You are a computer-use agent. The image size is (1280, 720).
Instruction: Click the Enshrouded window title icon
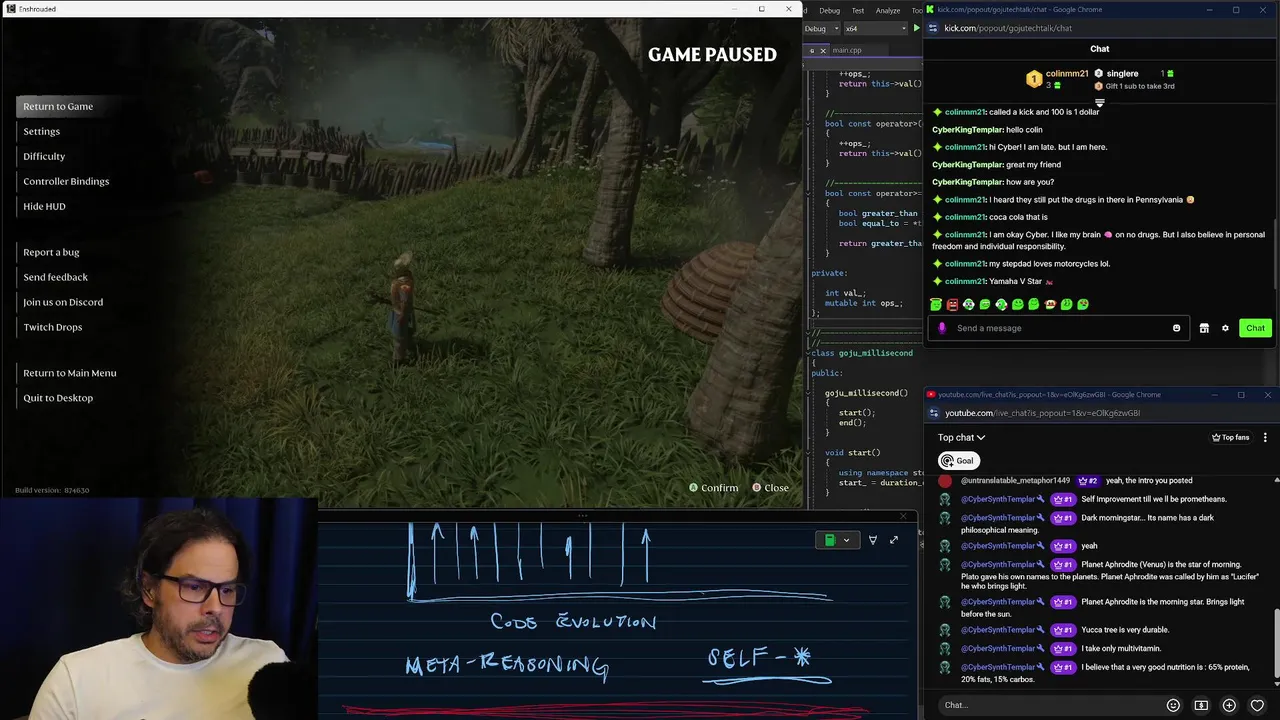[10, 9]
